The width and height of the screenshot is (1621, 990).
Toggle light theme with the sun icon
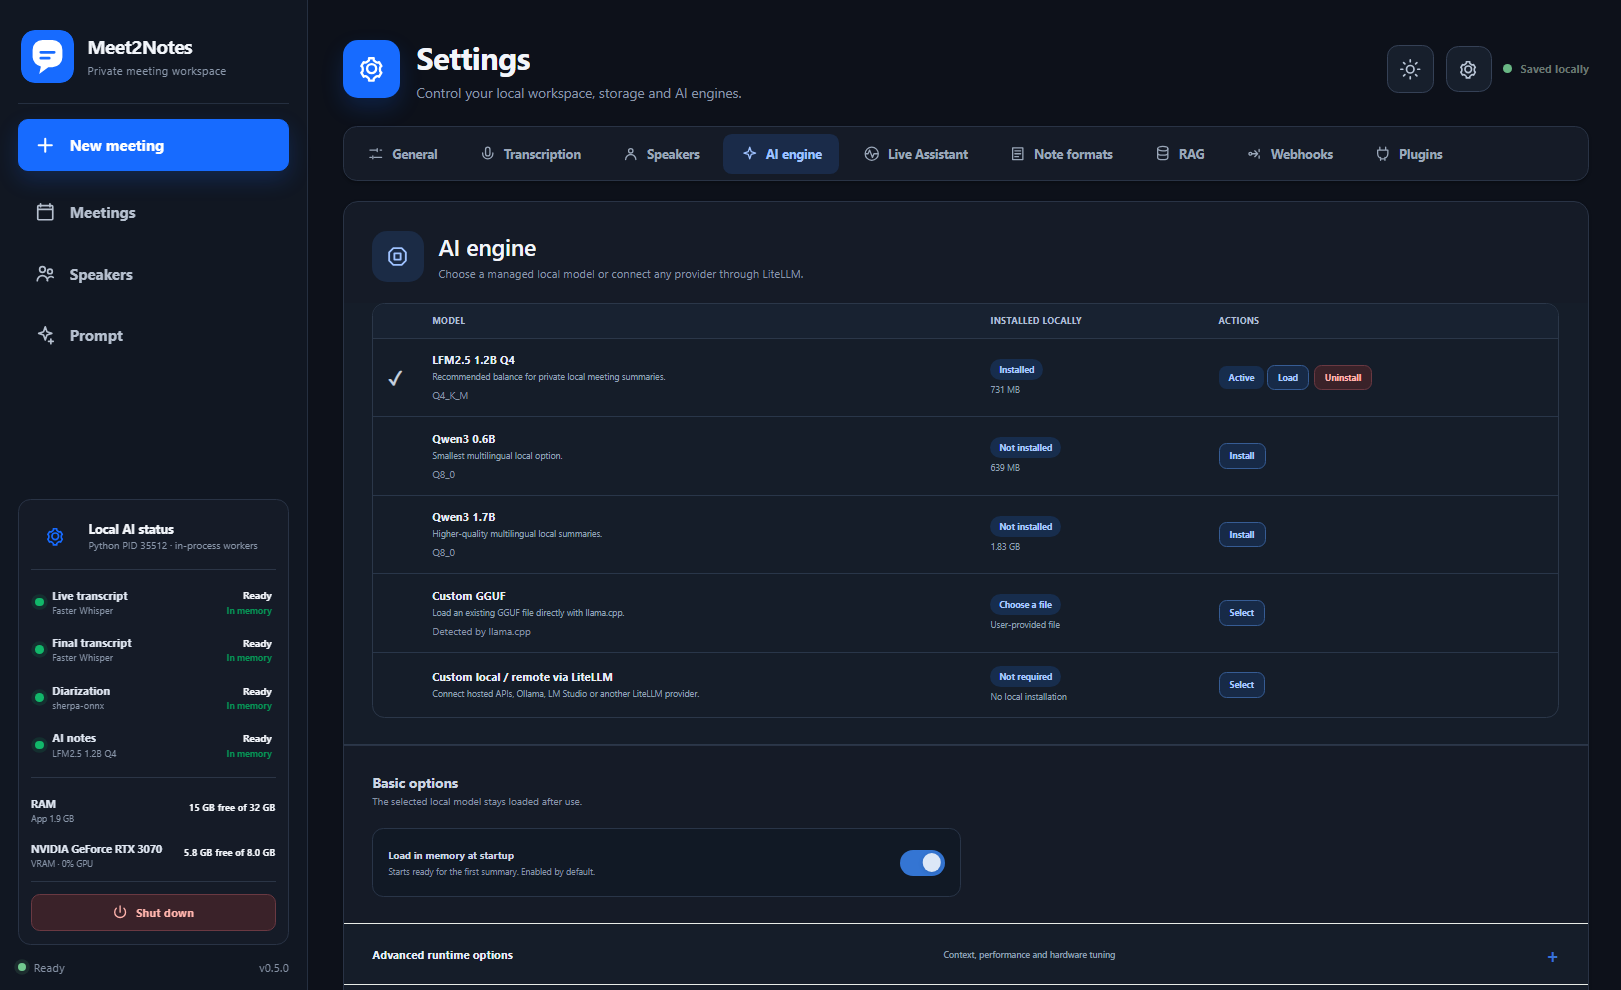[1410, 69]
